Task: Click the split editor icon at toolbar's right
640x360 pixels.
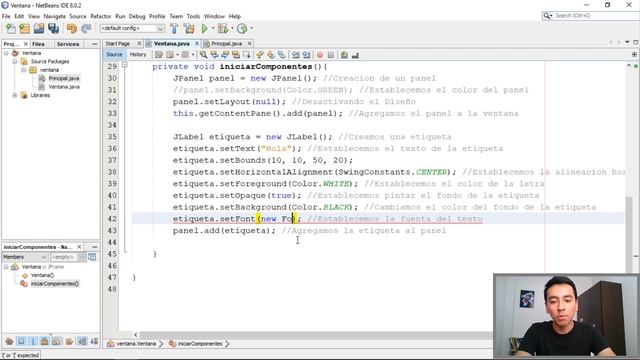Action: (634, 54)
